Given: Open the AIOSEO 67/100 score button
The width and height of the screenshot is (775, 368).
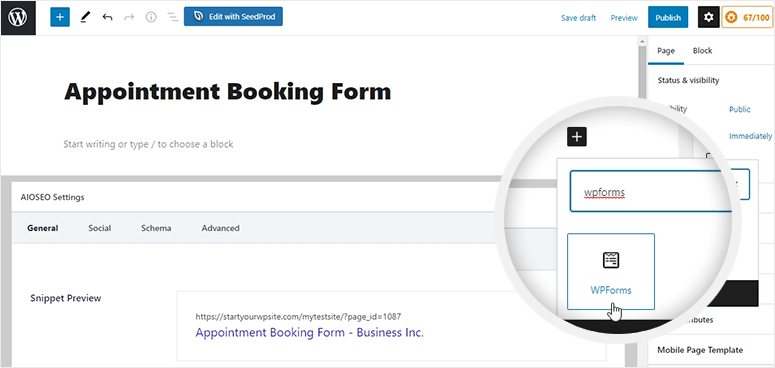Looking at the screenshot, I should [x=747, y=17].
